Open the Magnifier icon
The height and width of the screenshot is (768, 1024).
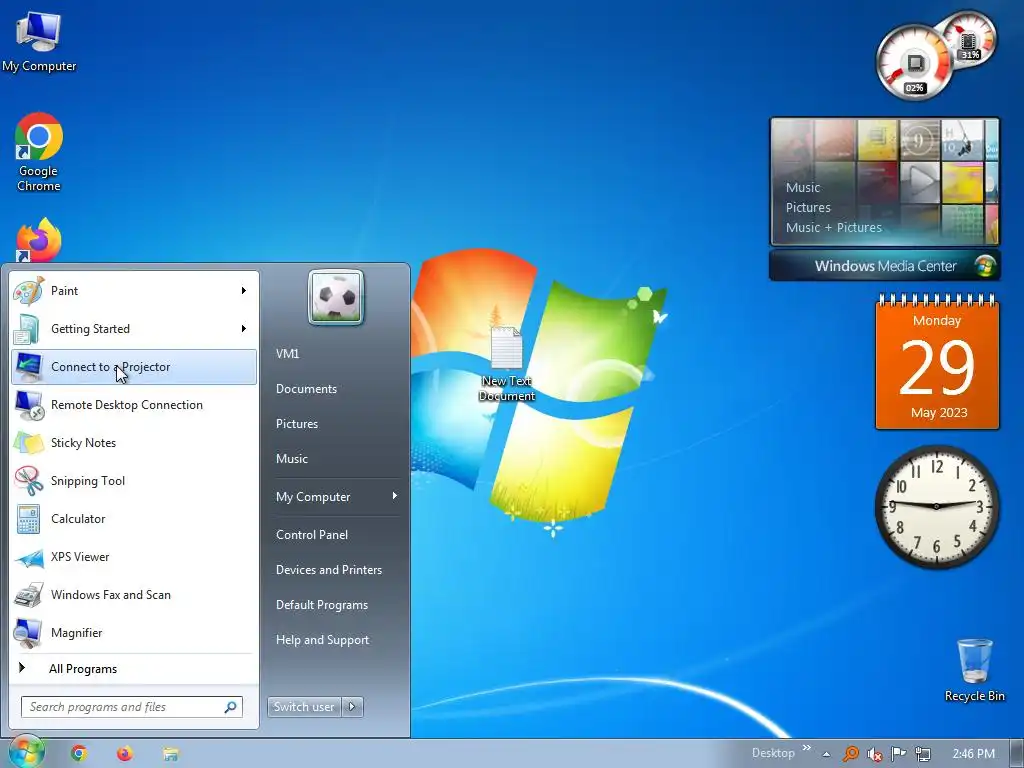pos(29,633)
